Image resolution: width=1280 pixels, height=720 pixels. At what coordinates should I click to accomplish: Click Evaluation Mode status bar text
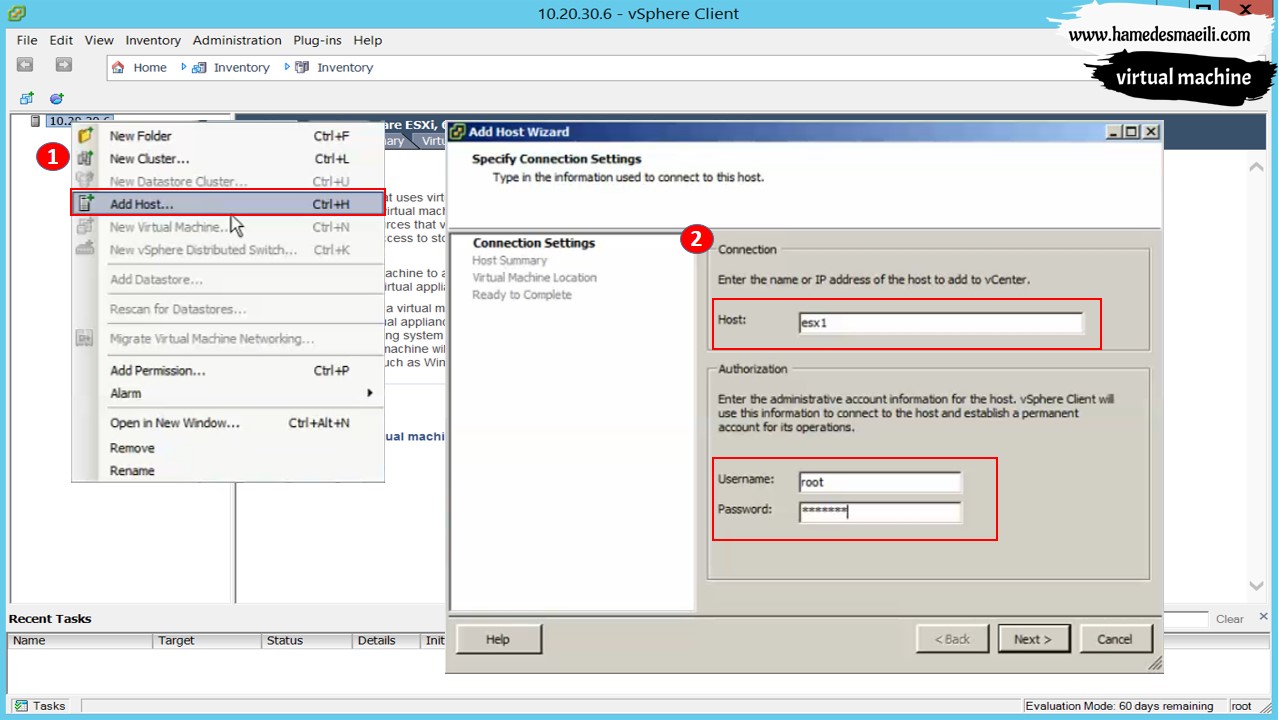point(1119,706)
